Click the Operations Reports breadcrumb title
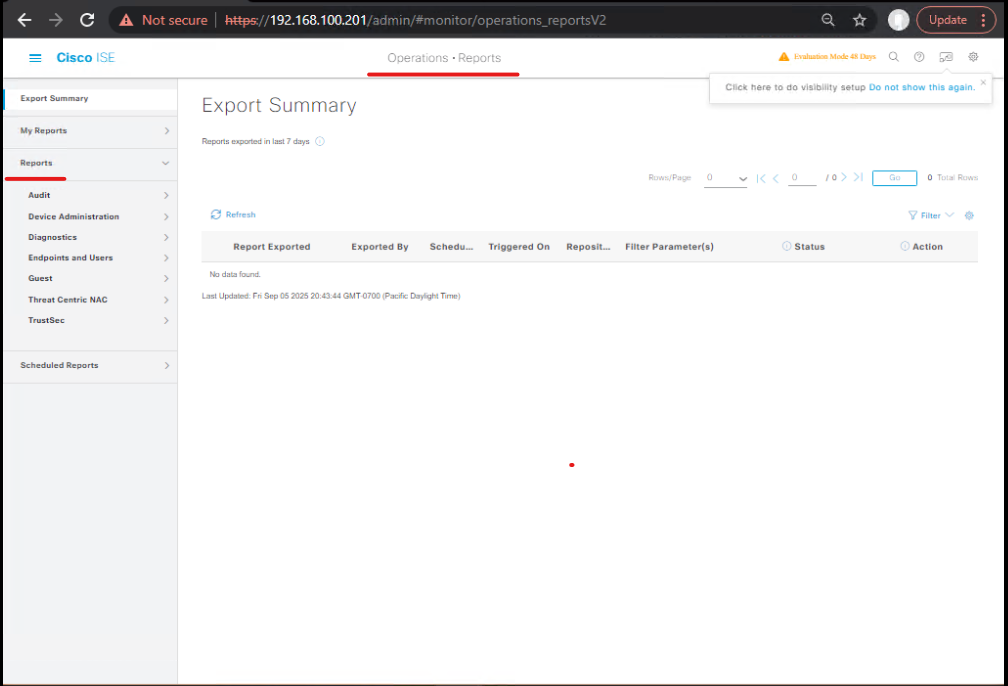 tap(444, 58)
